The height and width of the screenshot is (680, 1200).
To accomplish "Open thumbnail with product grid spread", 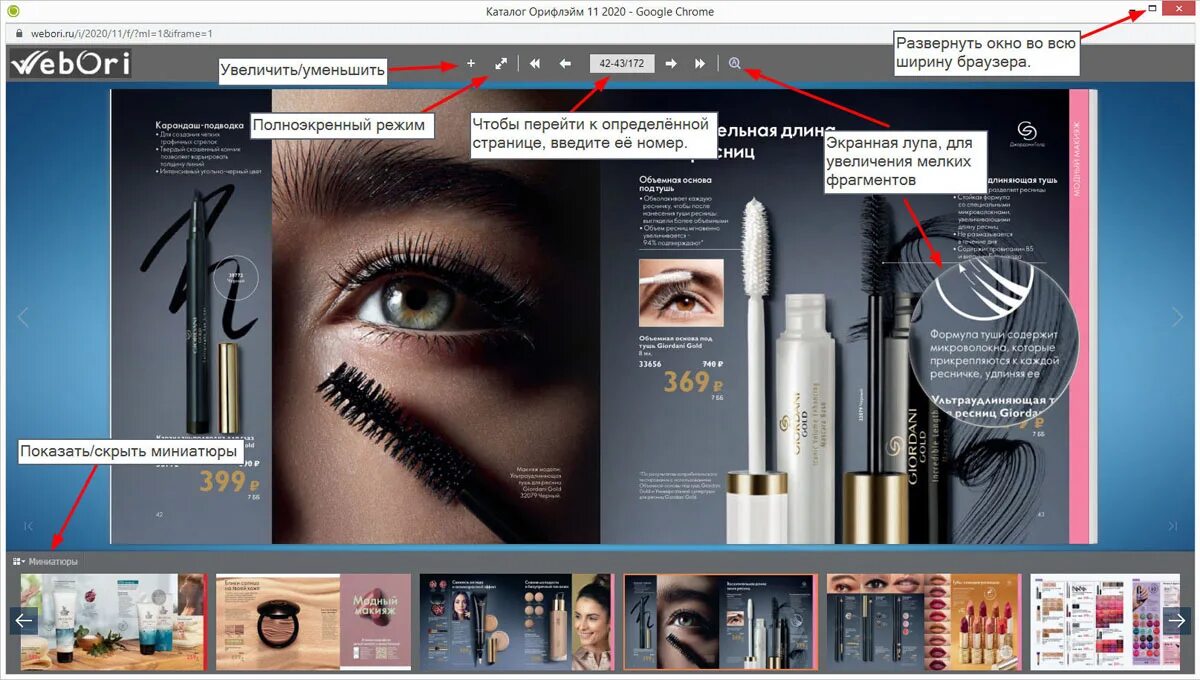I will tap(1105, 621).
